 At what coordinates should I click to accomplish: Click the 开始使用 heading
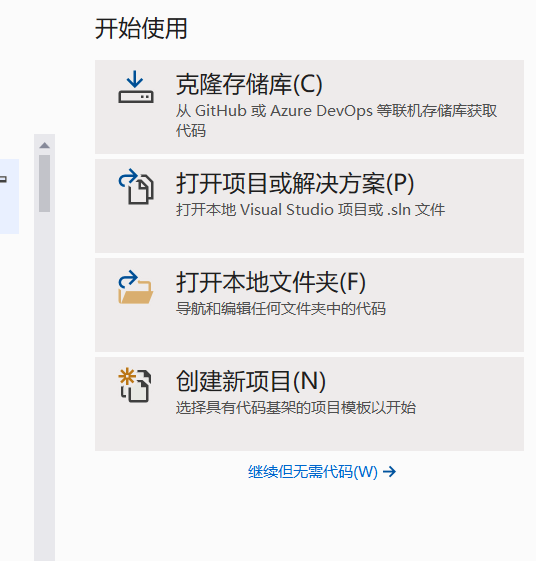click(141, 28)
